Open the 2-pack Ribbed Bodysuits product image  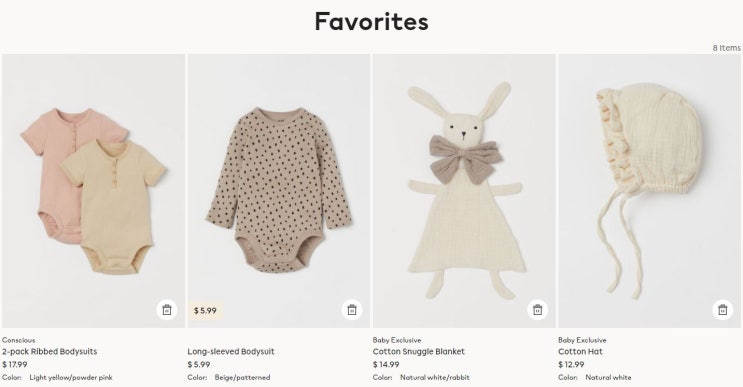coord(93,191)
